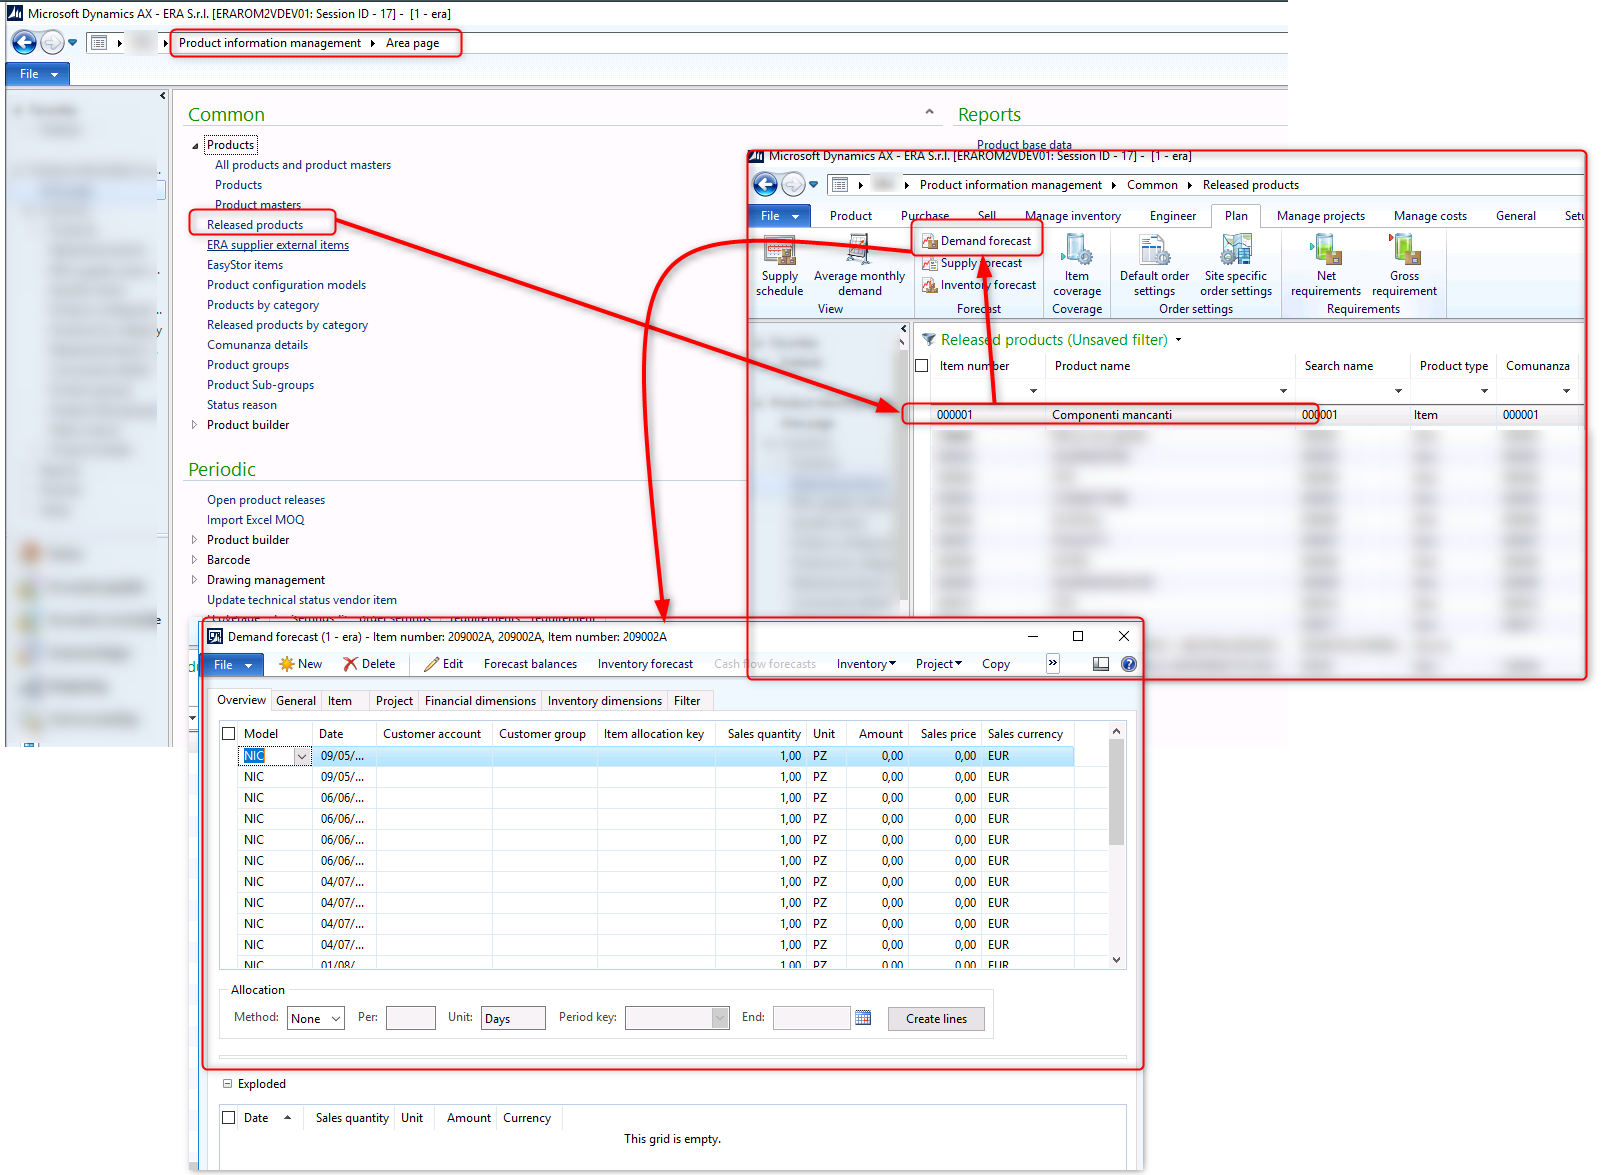The height and width of the screenshot is (1175, 1602).
Task: Select the Manage costs ribbon tab
Action: click(1429, 215)
